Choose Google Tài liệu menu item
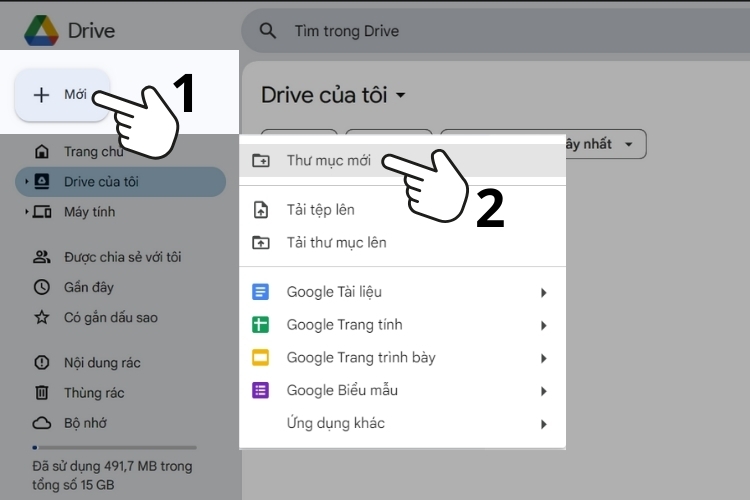 tap(402, 292)
